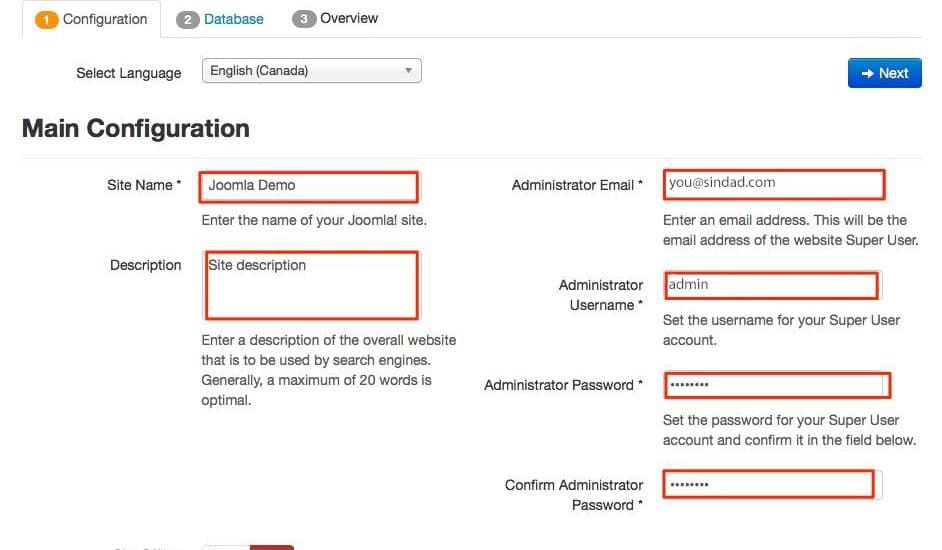Open the Database tab
The image size is (942, 550).
(x=220, y=19)
